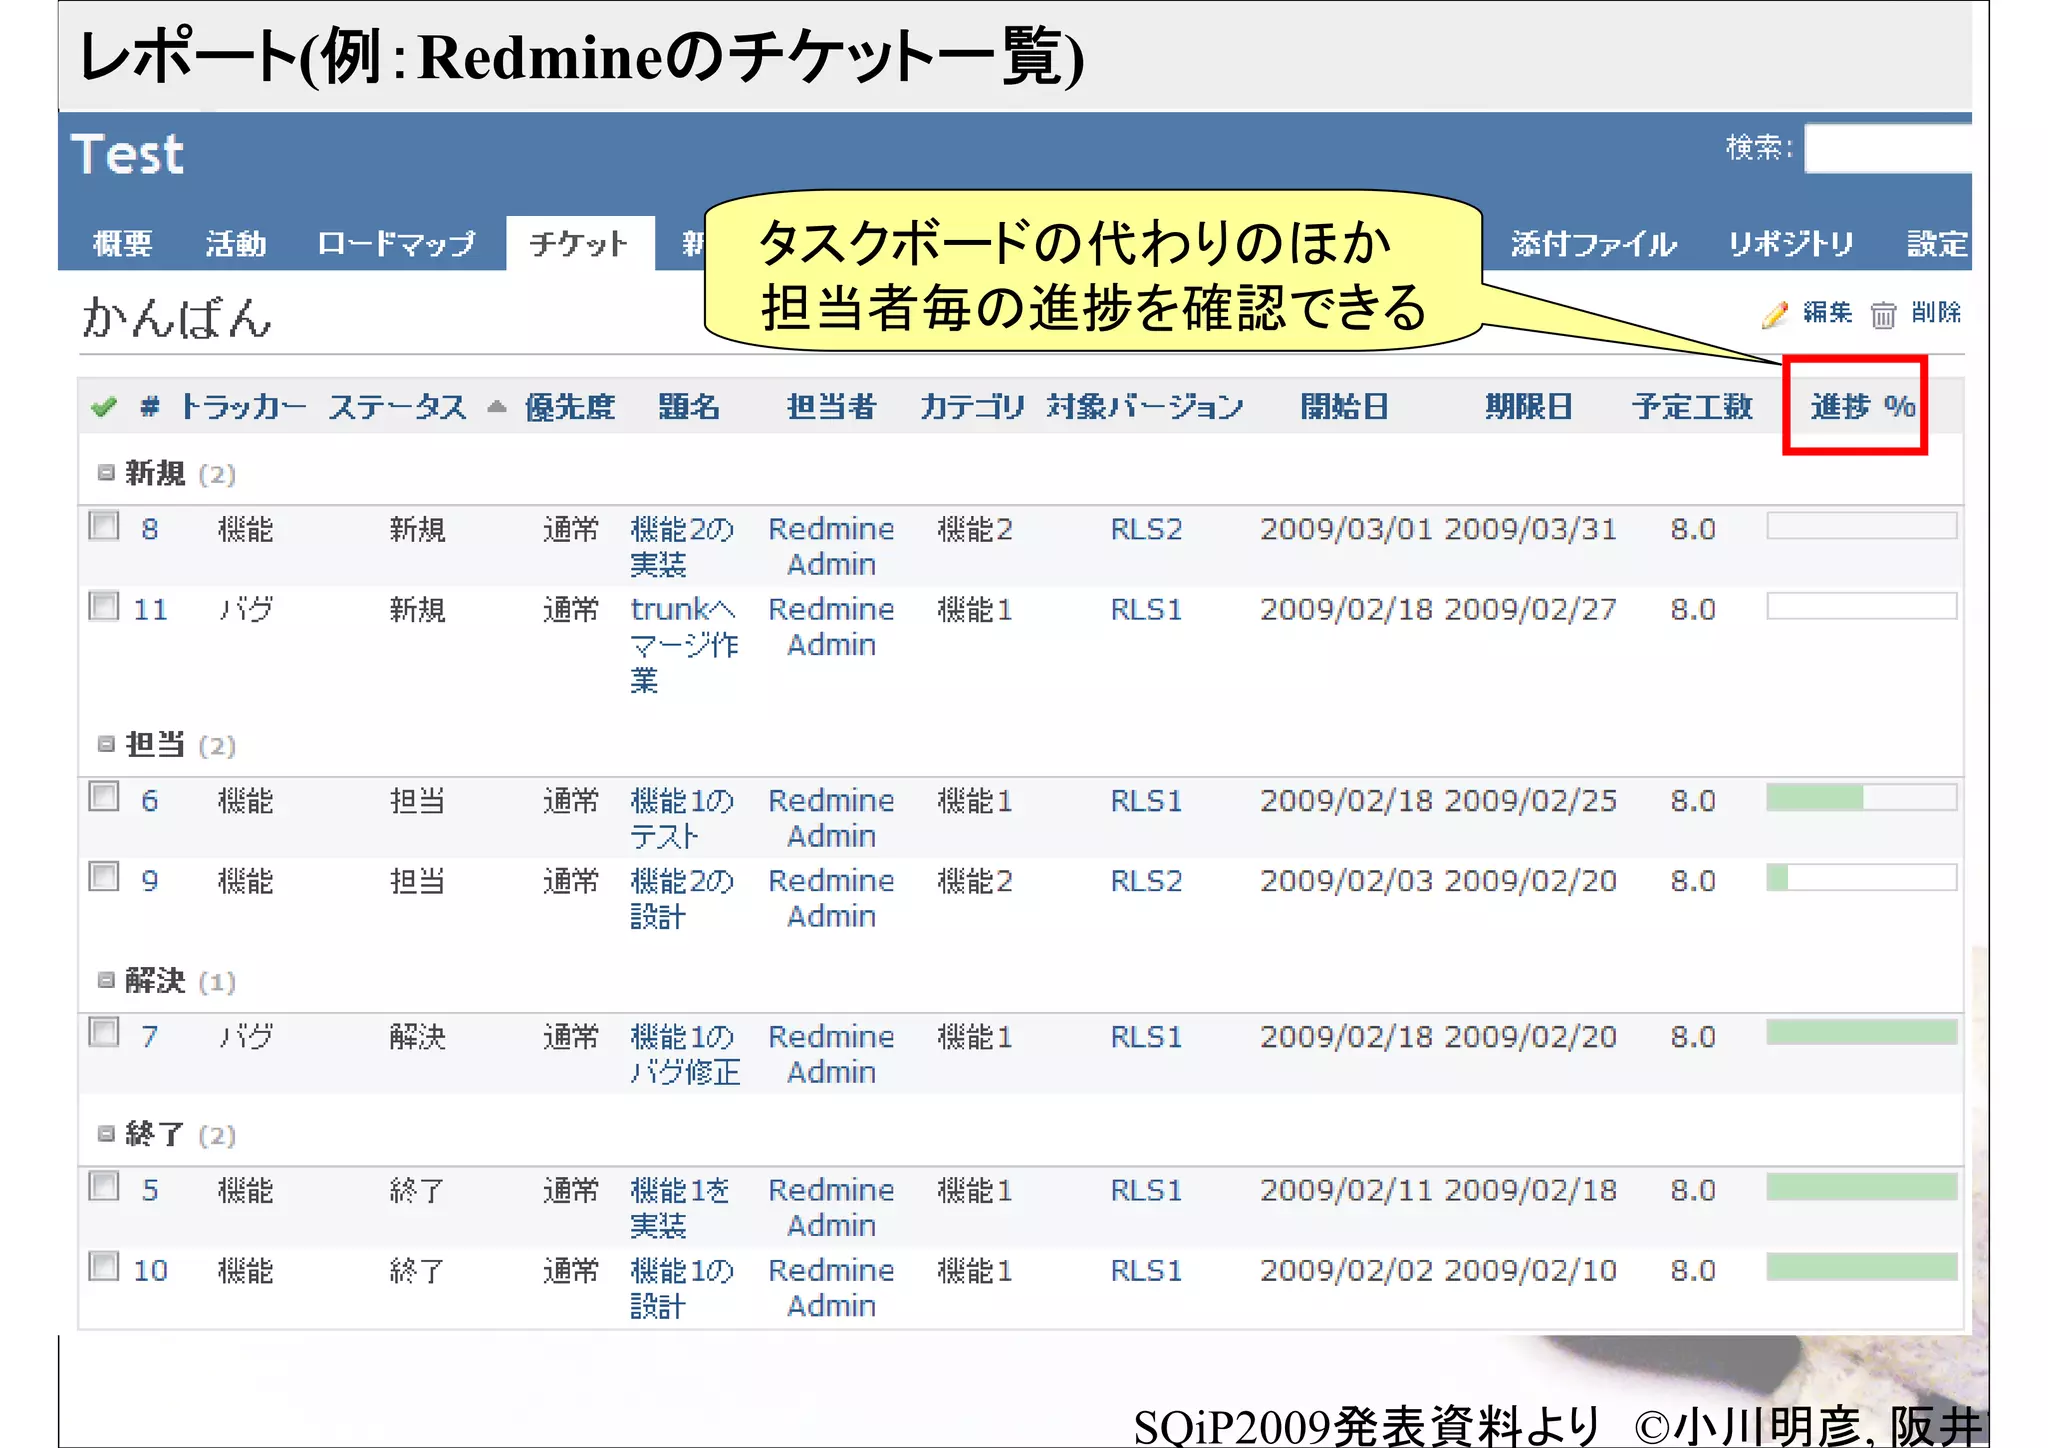The width and height of the screenshot is (2048, 1448).
Task: Click into the 検索 search field
Action: point(1888,148)
